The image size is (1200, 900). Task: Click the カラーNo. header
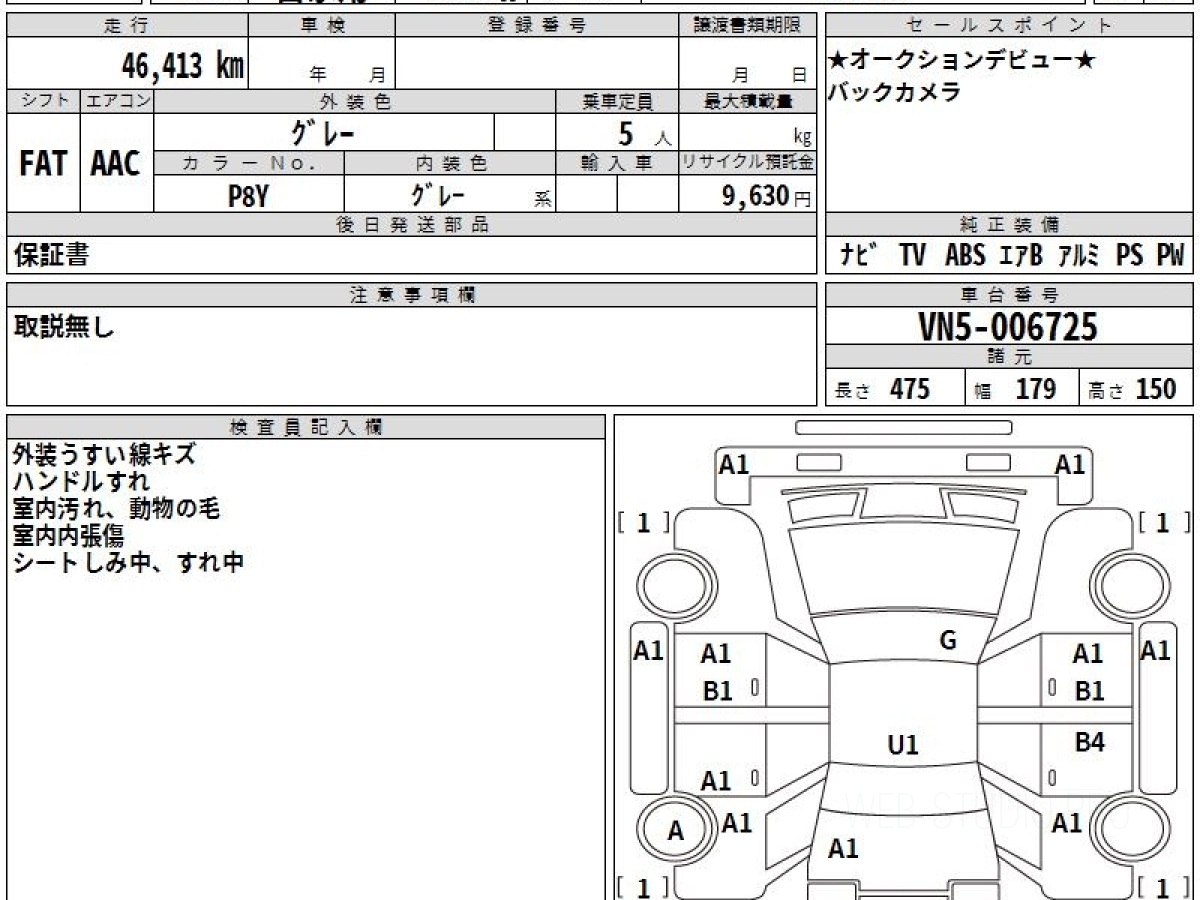click(249, 163)
